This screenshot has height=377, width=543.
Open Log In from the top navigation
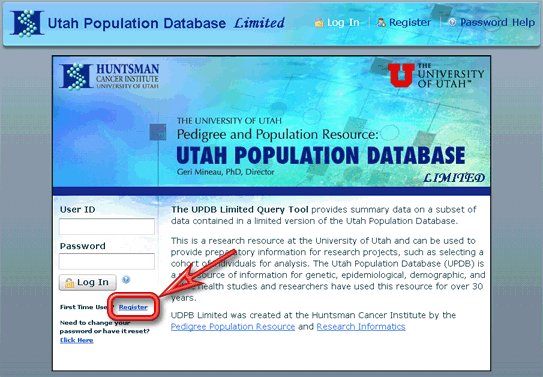(x=343, y=23)
